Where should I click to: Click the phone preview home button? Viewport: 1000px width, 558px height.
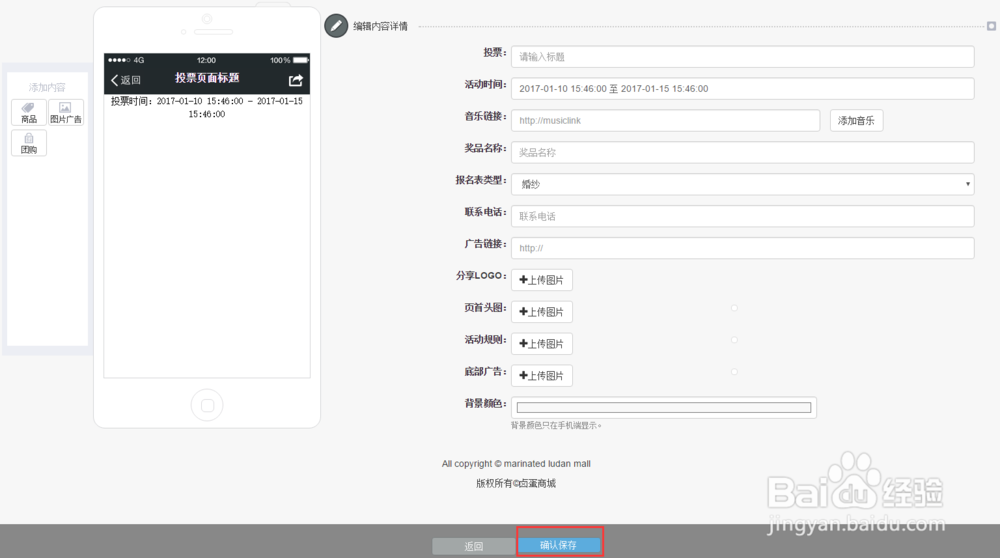tap(207, 405)
